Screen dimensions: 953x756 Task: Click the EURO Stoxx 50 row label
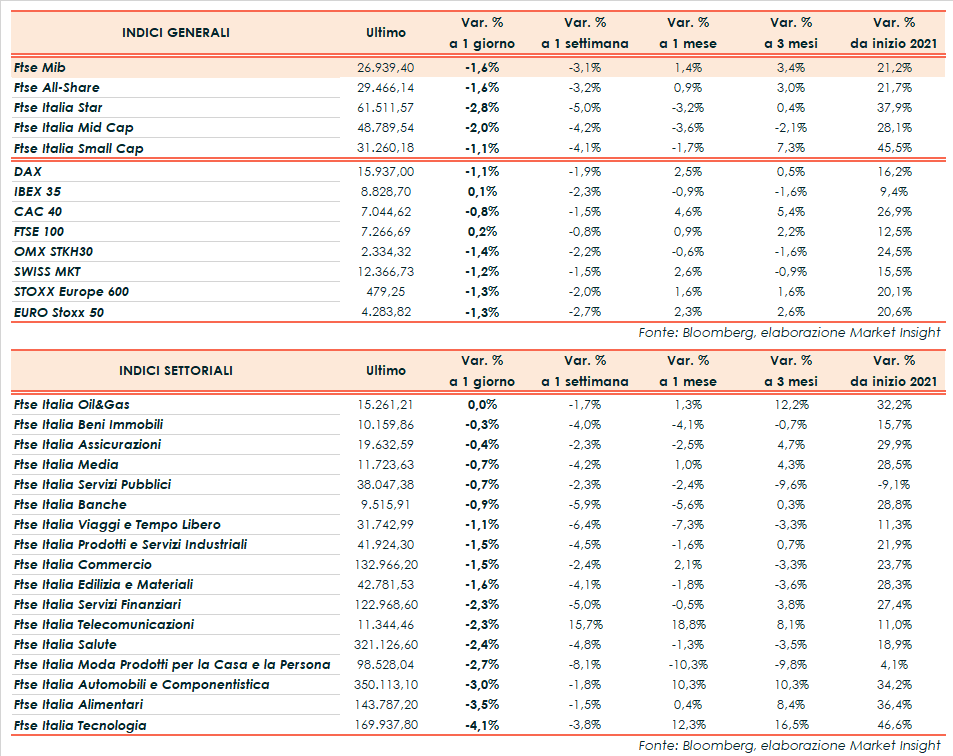point(59,312)
